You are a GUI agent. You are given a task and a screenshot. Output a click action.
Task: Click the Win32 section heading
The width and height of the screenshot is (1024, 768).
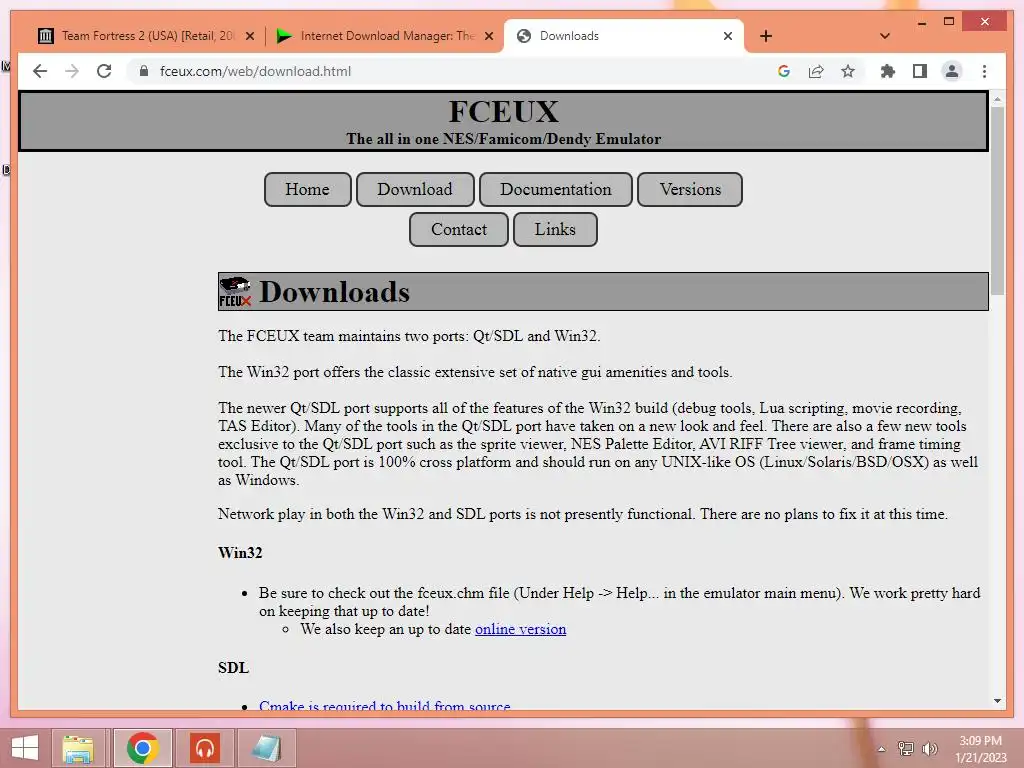pos(240,552)
